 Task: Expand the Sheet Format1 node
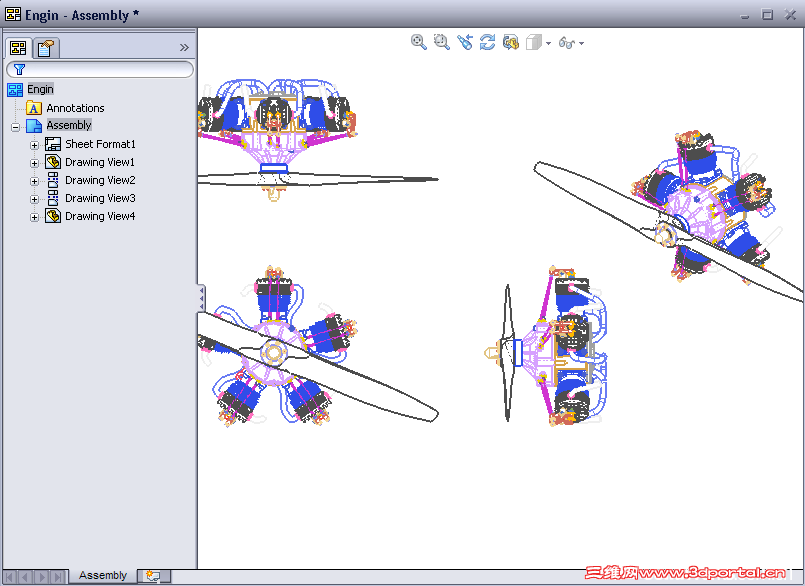(34, 145)
